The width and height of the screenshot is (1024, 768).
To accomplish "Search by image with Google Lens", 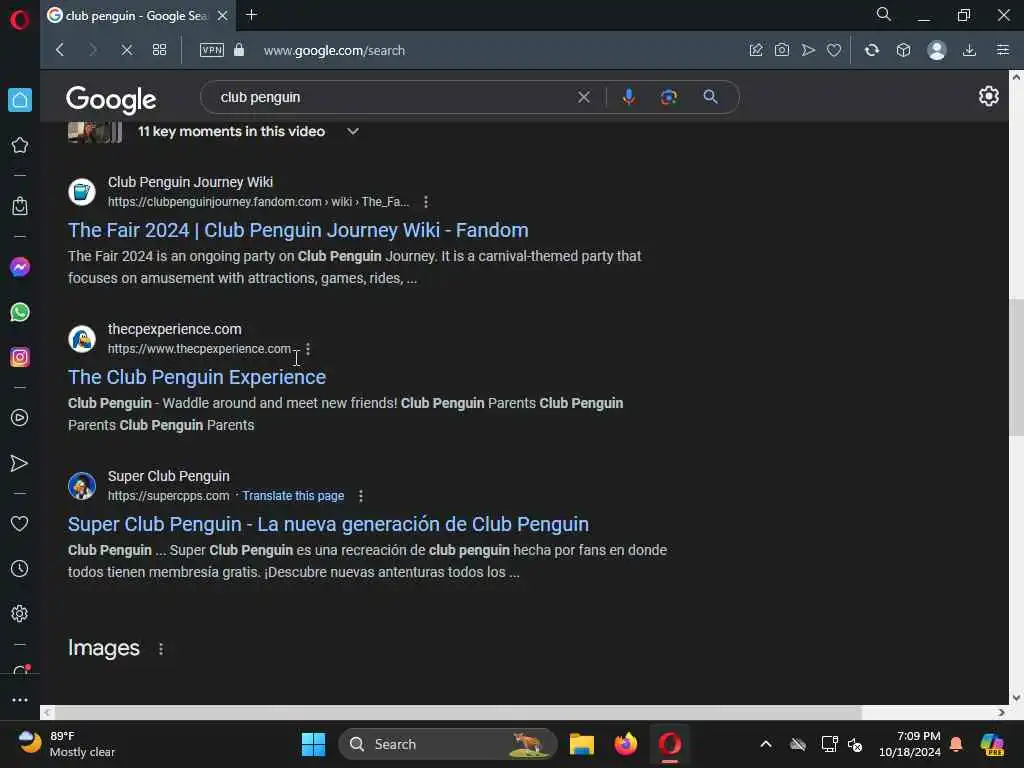I will [x=668, y=97].
